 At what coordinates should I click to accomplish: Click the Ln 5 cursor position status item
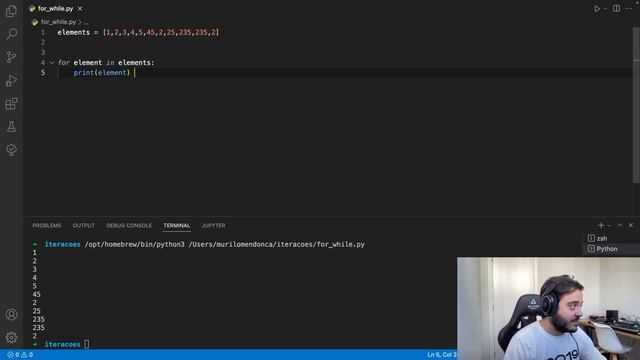[x=442, y=355]
